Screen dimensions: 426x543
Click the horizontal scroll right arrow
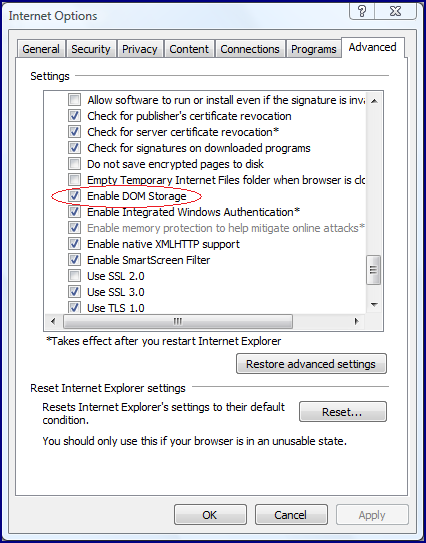pyautogui.click(x=356, y=321)
